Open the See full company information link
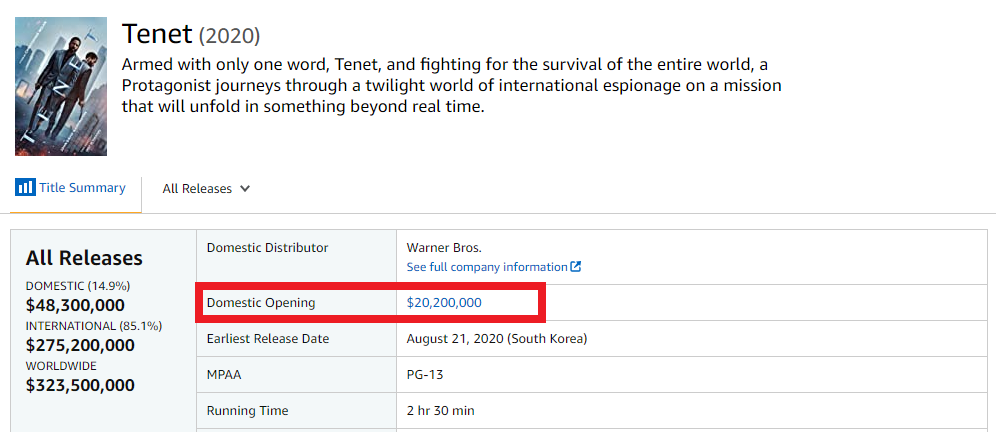The width and height of the screenshot is (996, 432). 487,267
